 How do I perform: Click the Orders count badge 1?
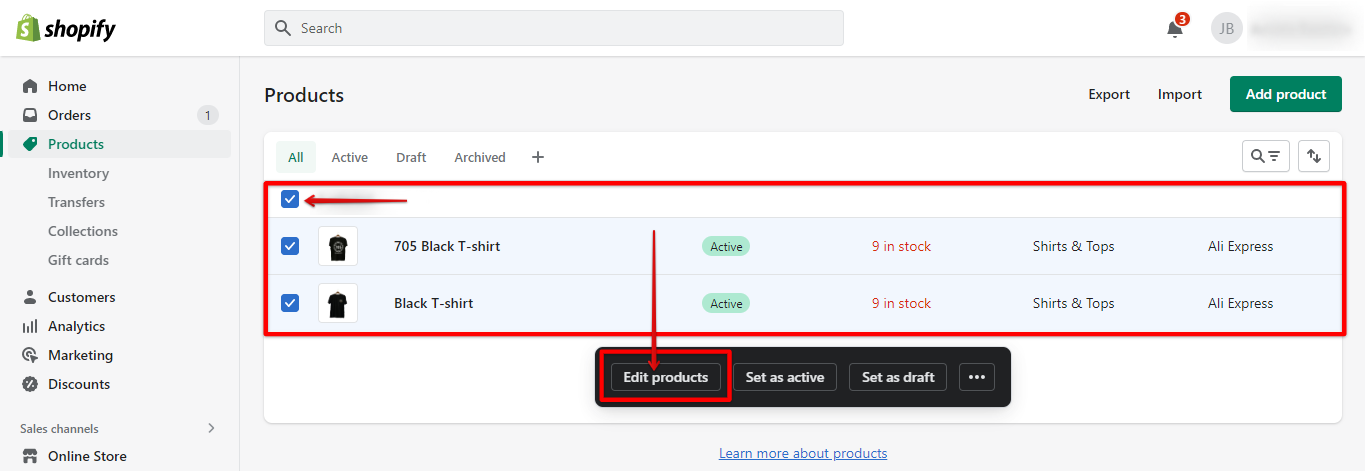coord(208,115)
